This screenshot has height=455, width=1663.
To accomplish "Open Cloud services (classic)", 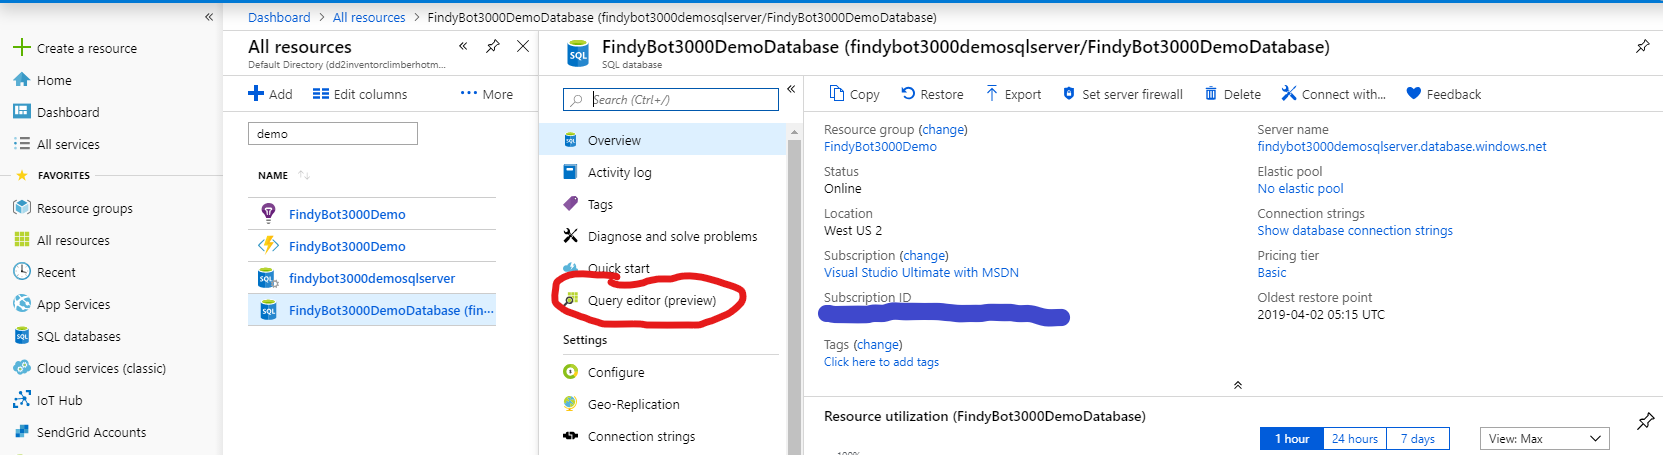I will click(101, 368).
